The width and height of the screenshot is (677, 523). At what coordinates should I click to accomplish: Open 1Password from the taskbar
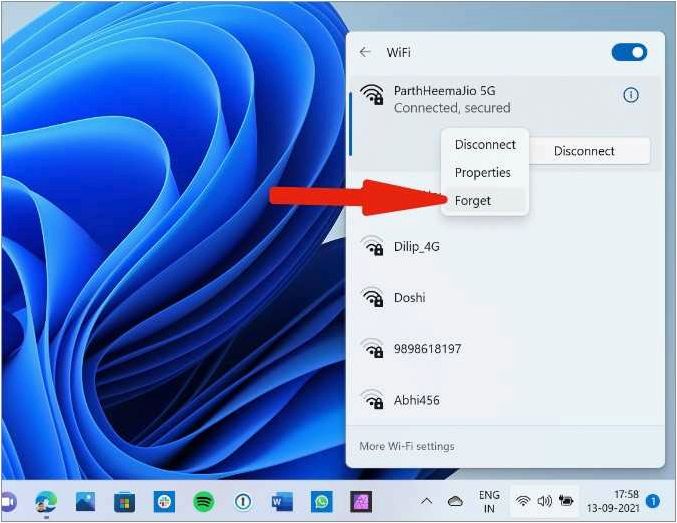click(x=243, y=502)
